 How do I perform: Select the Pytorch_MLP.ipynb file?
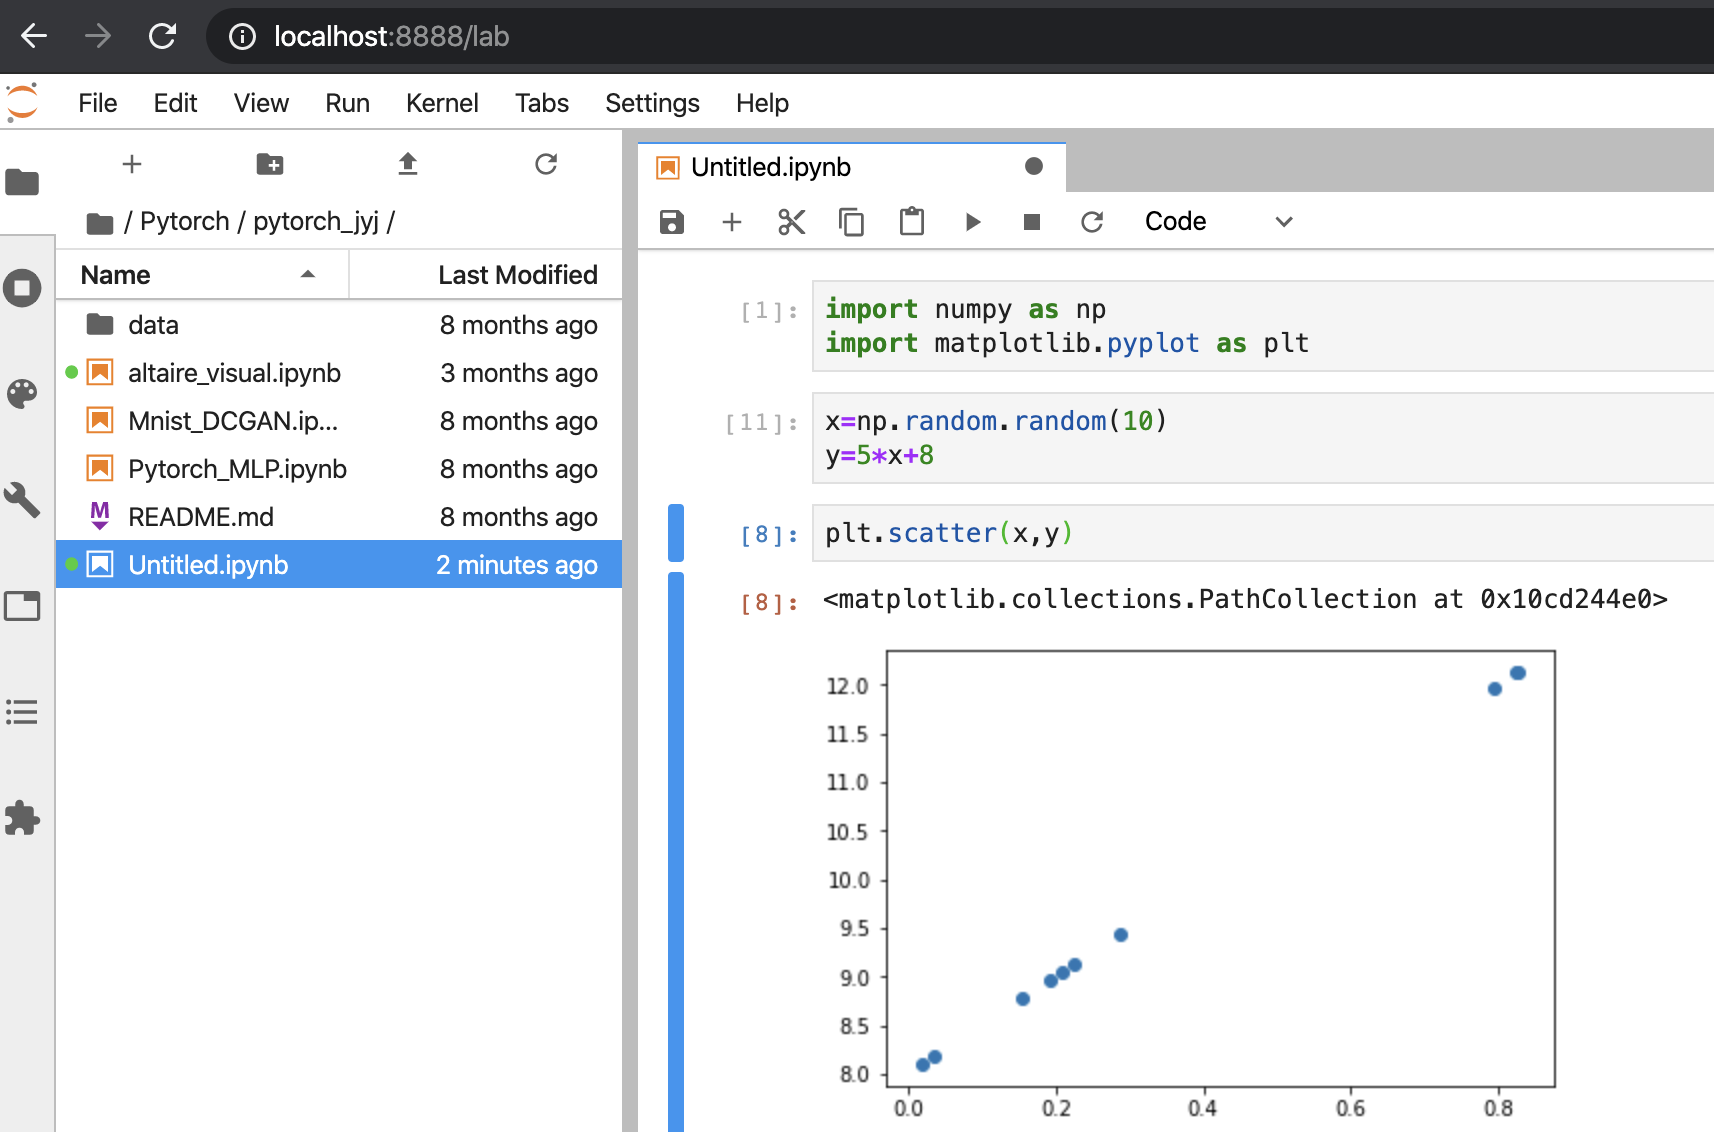[x=237, y=469]
